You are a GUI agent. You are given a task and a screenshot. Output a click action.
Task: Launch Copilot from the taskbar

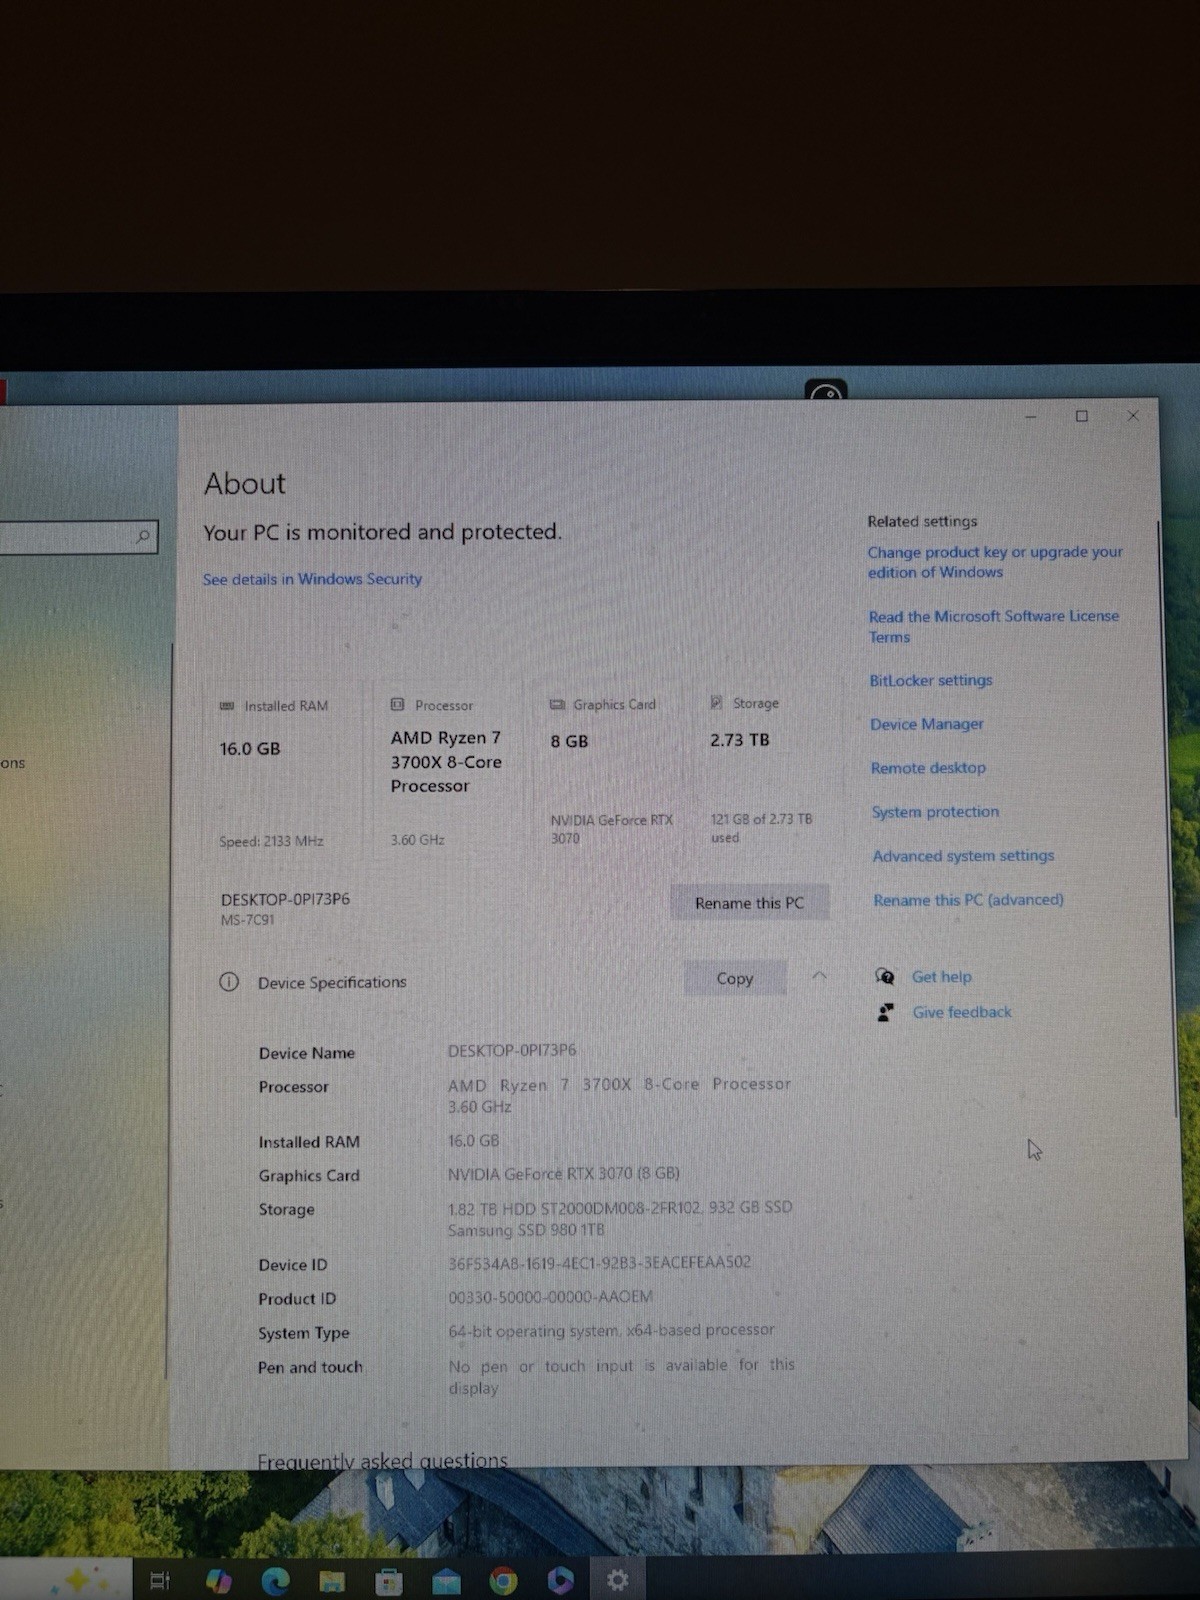point(218,1580)
